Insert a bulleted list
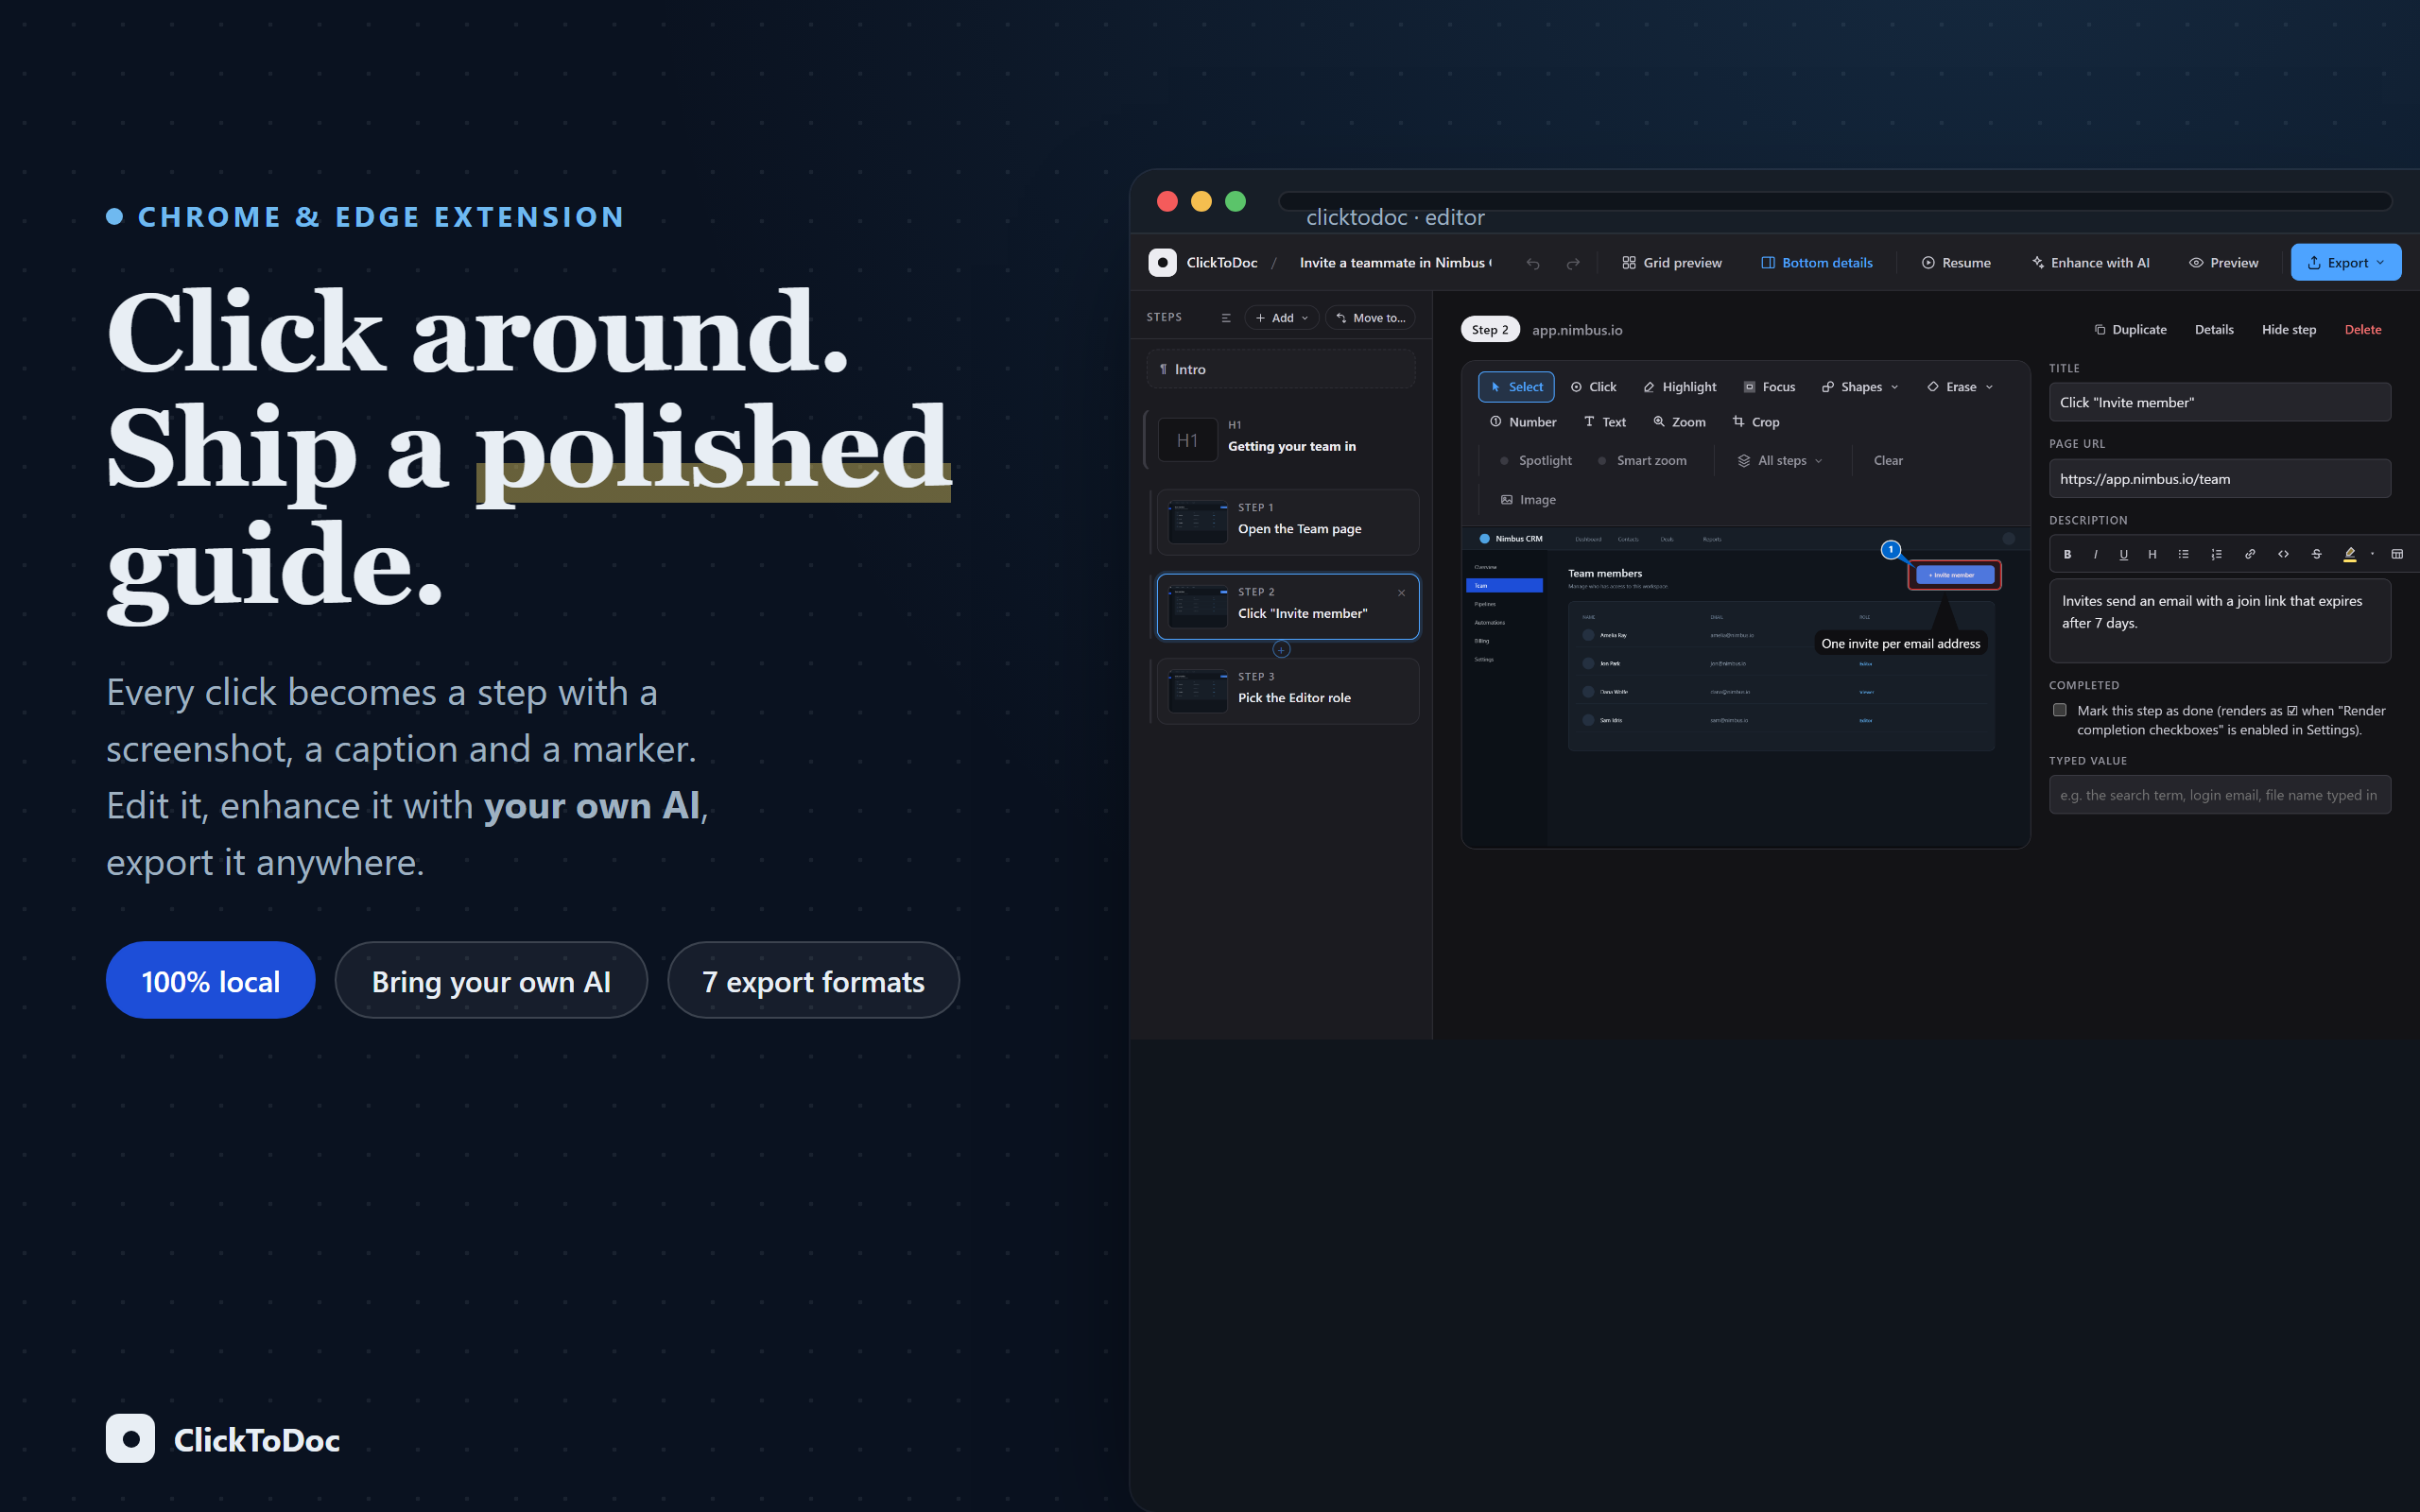 (2183, 554)
